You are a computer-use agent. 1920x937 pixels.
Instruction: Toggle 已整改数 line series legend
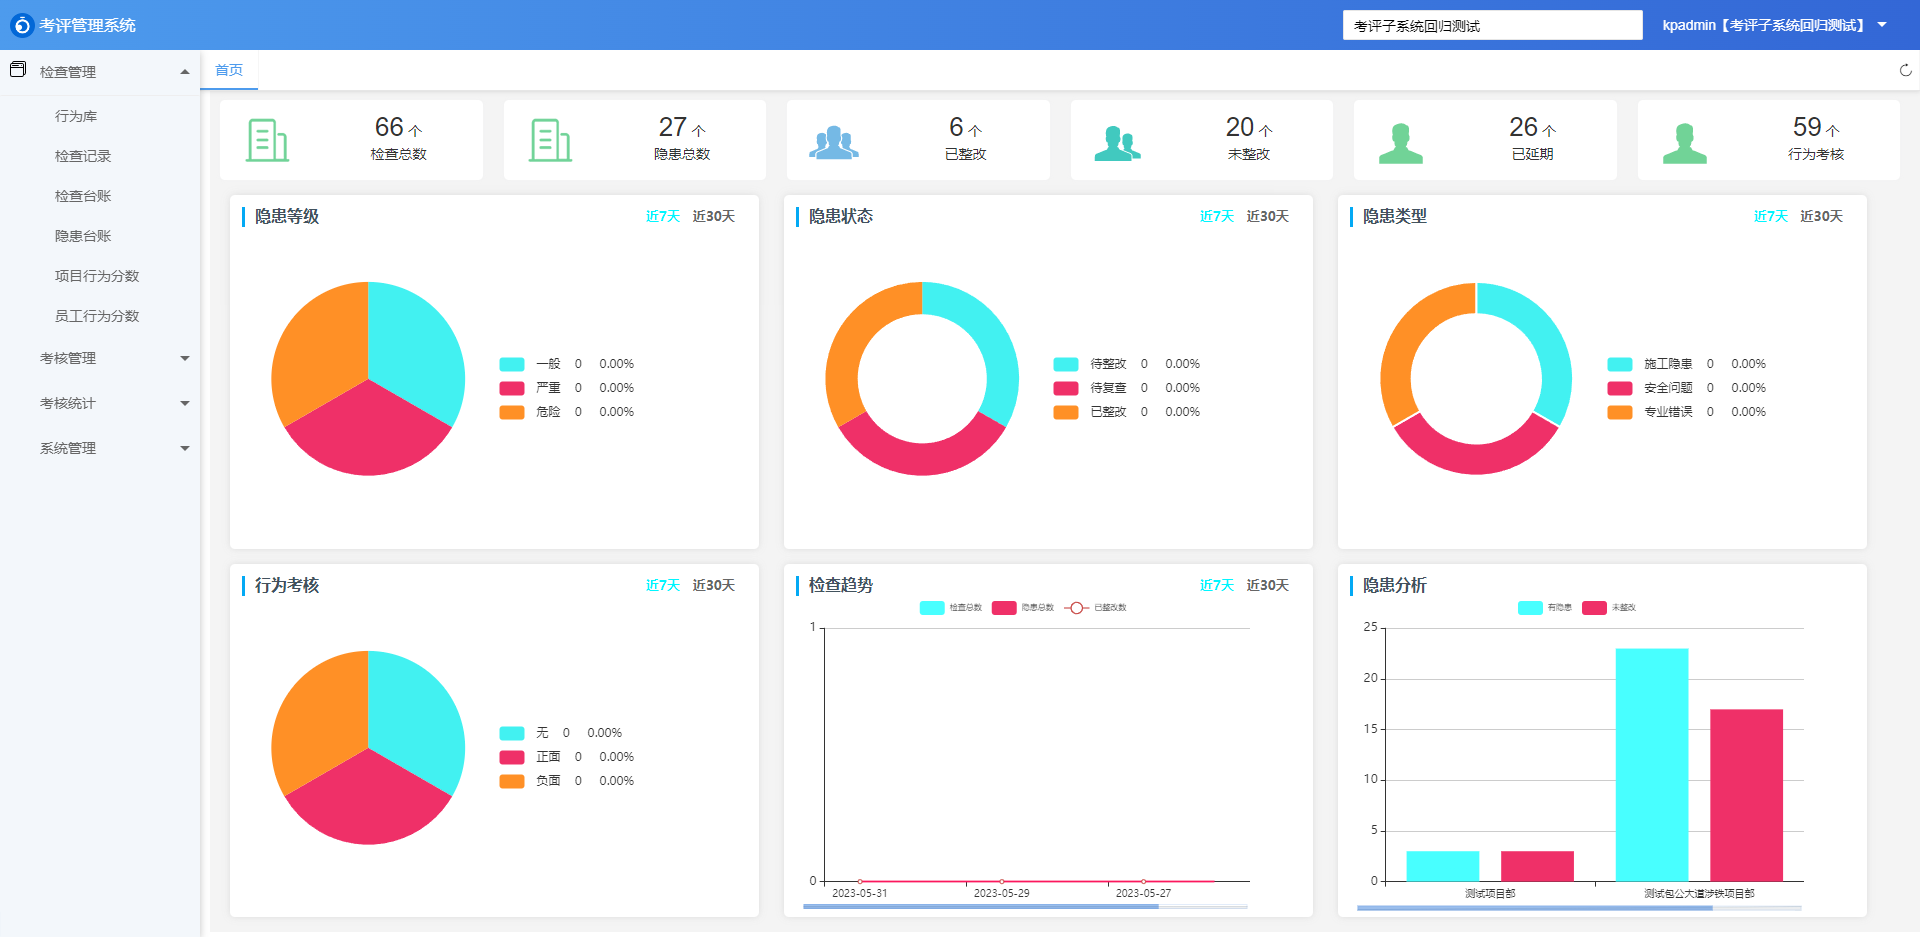(x=1096, y=608)
